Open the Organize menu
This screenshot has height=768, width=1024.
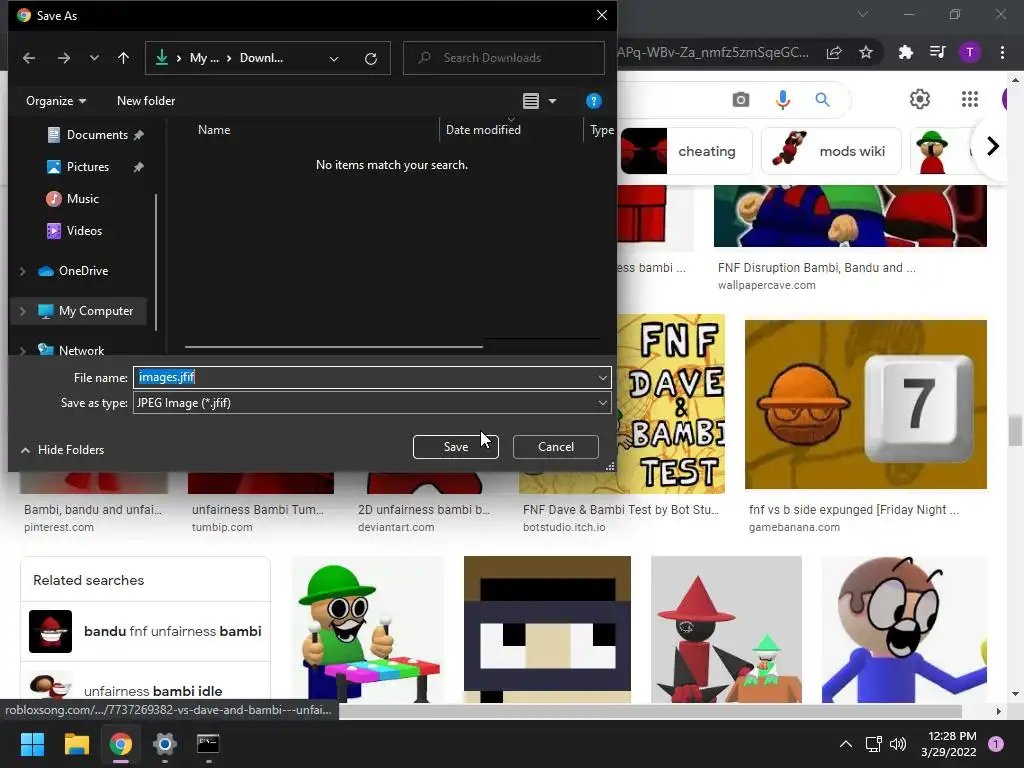(x=56, y=101)
